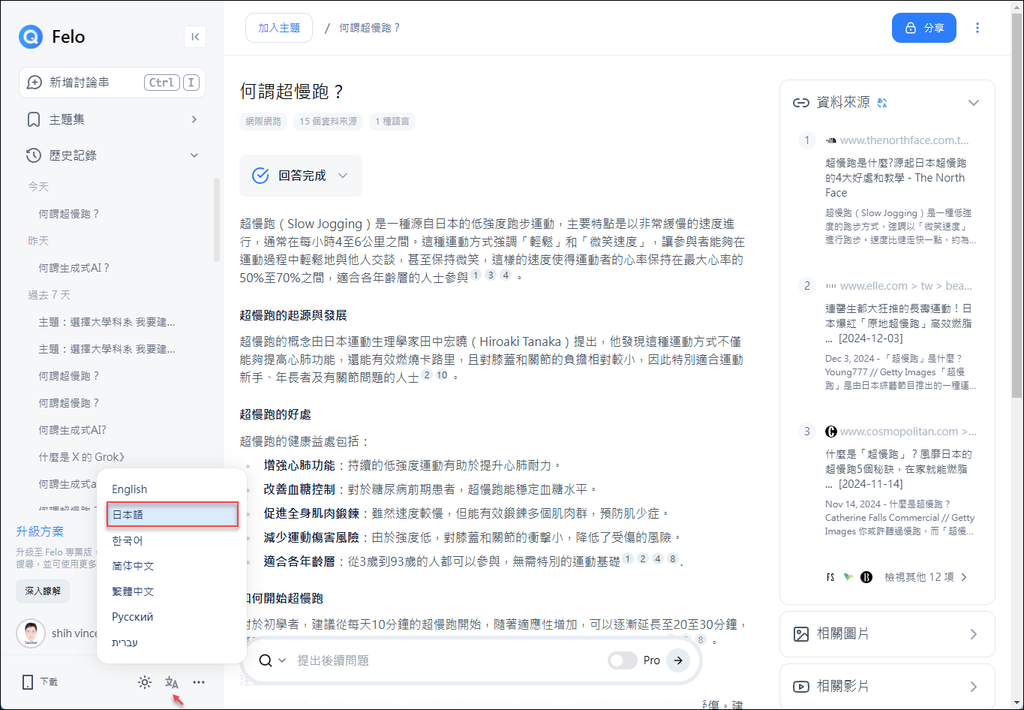Viewport: 1024px width, 710px height.
Task: Choose 日本語 in language menu
Action: [172, 515]
